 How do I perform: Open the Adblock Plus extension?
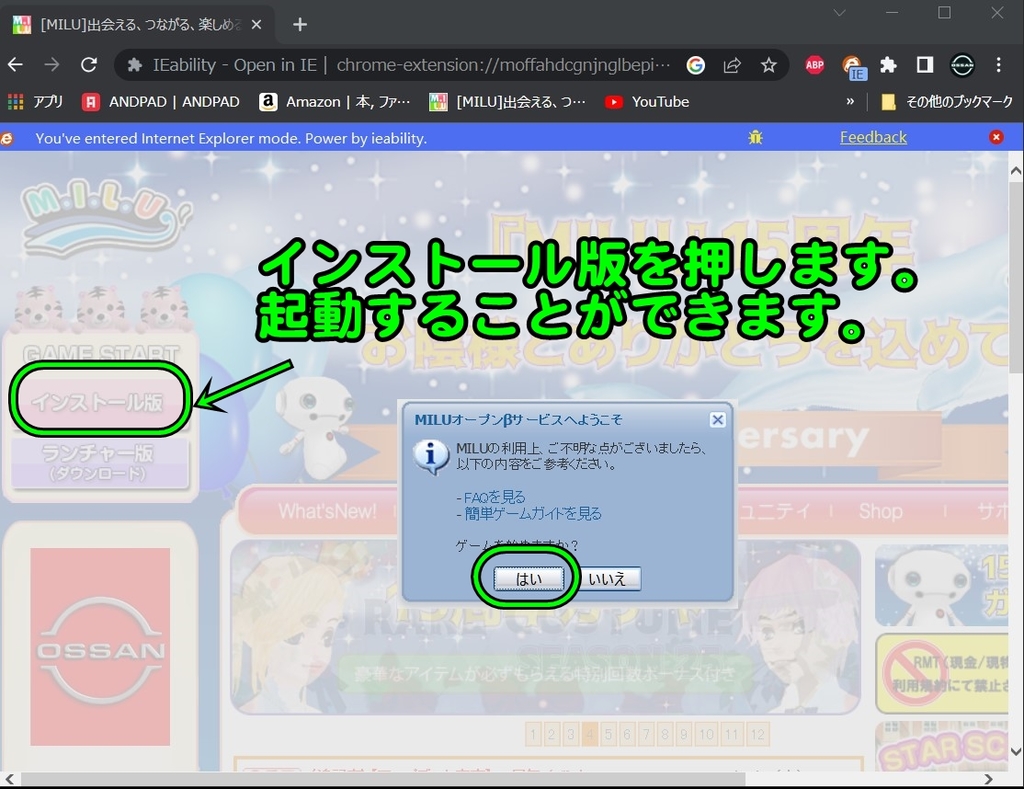pyautogui.click(x=814, y=65)
